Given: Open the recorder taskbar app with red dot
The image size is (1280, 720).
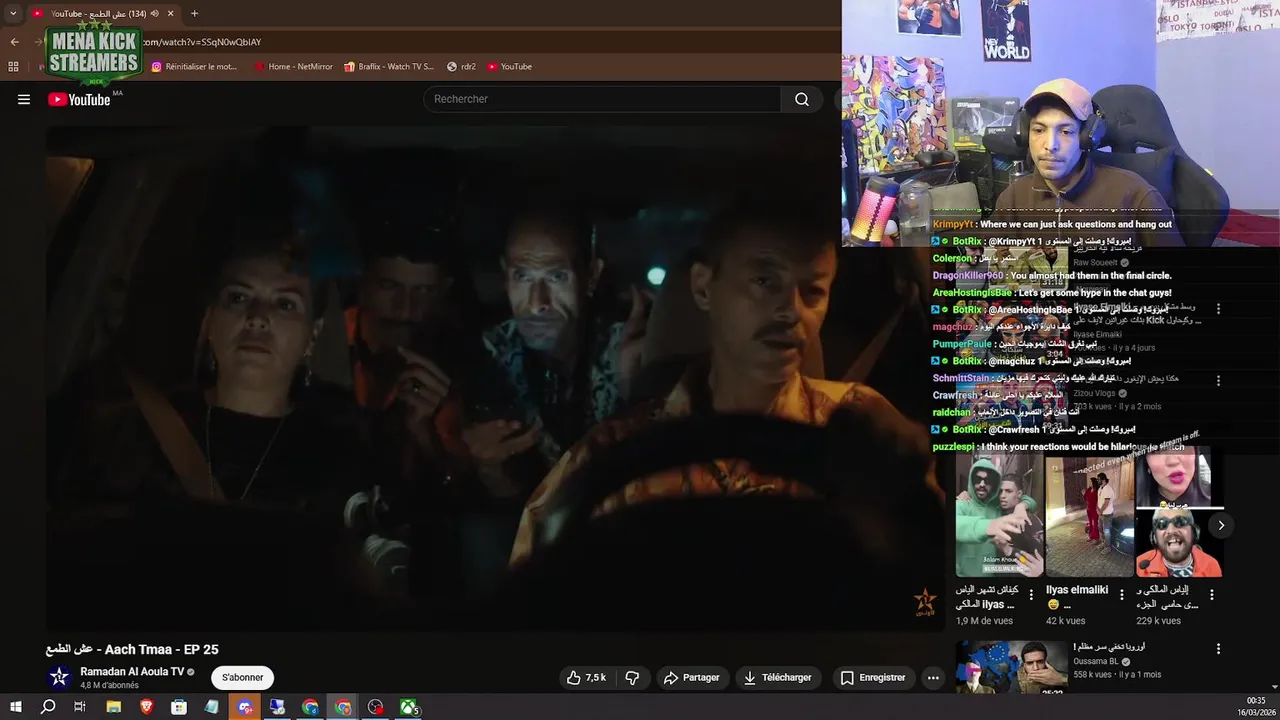Looking at the screenshot, I should [x=376, y=707].
